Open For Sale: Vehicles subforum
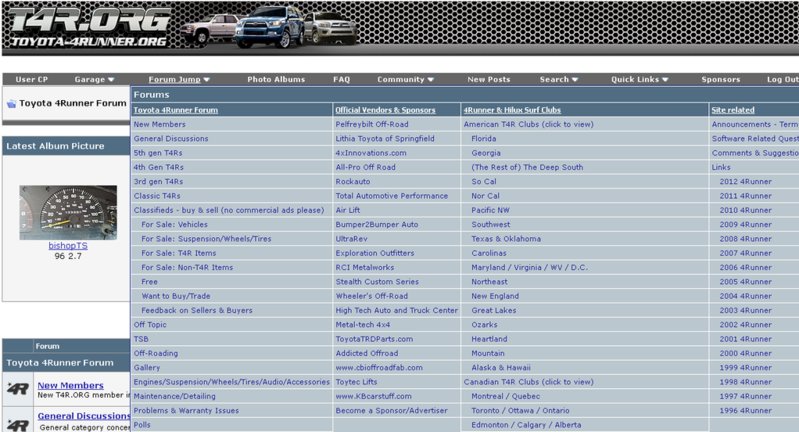This screenshot has height=432, width=799. [174, 224]
